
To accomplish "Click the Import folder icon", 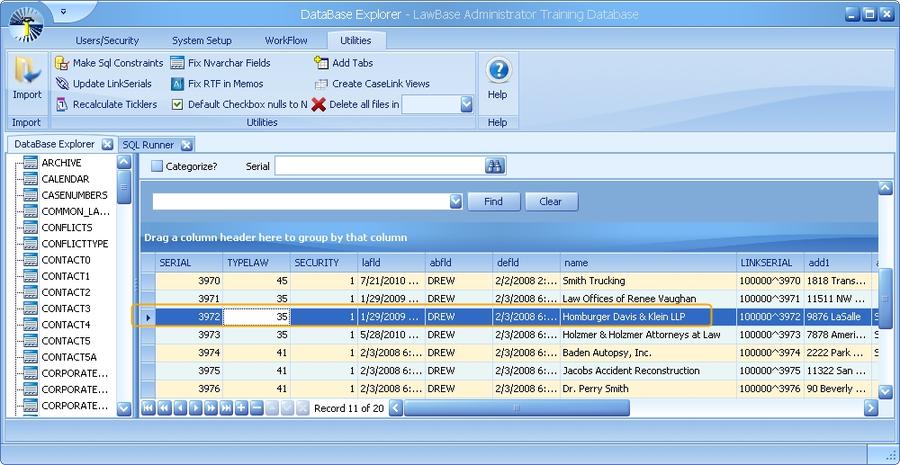I will [x=27, y=71].
